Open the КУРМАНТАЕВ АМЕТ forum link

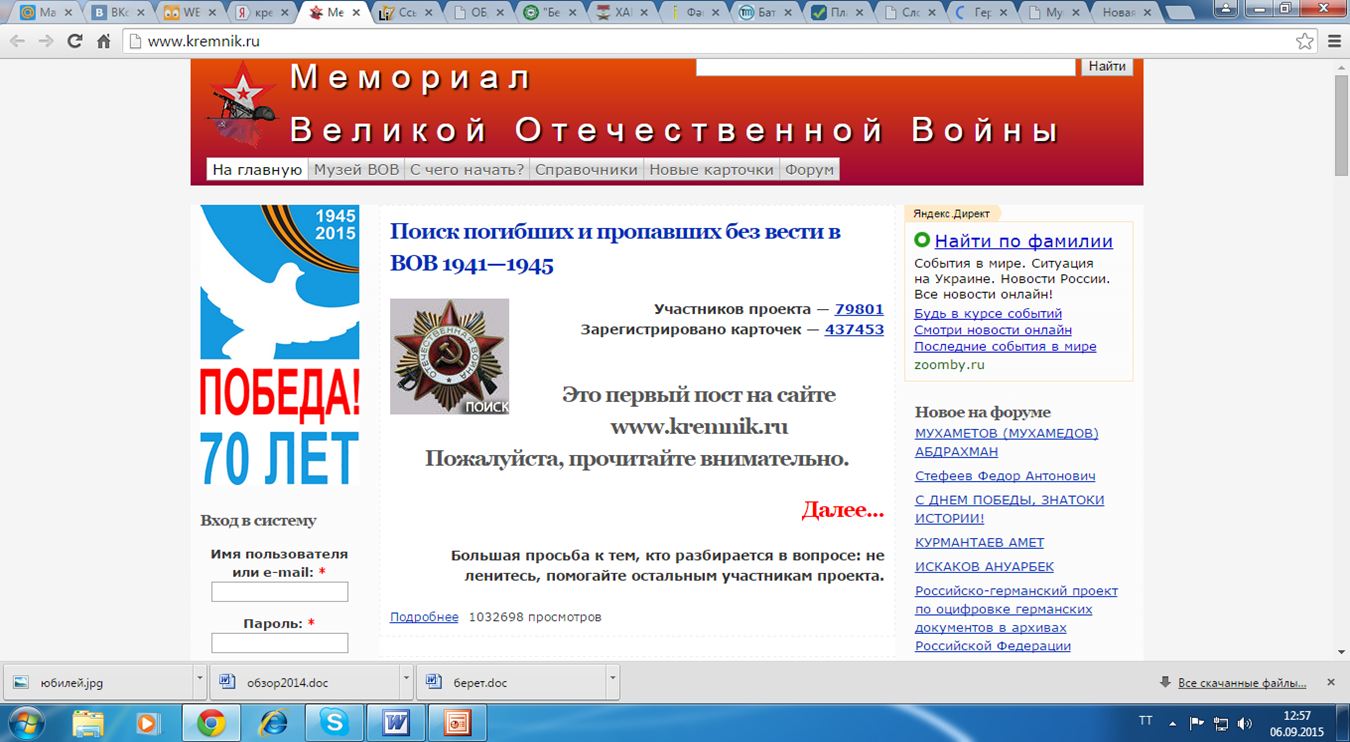[x=979, y=542]
